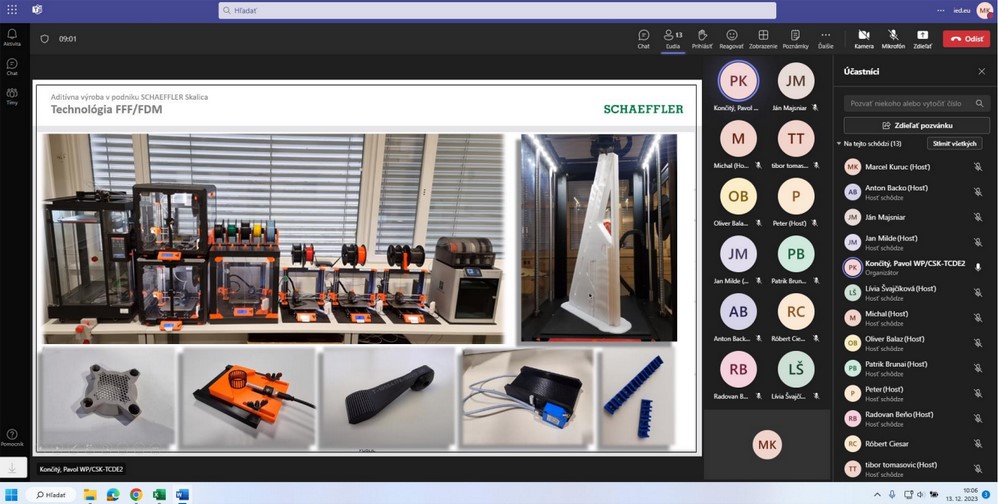998x504 pixels.
Task: Click the Ľudia participants icon
Action: click(673, 38)
